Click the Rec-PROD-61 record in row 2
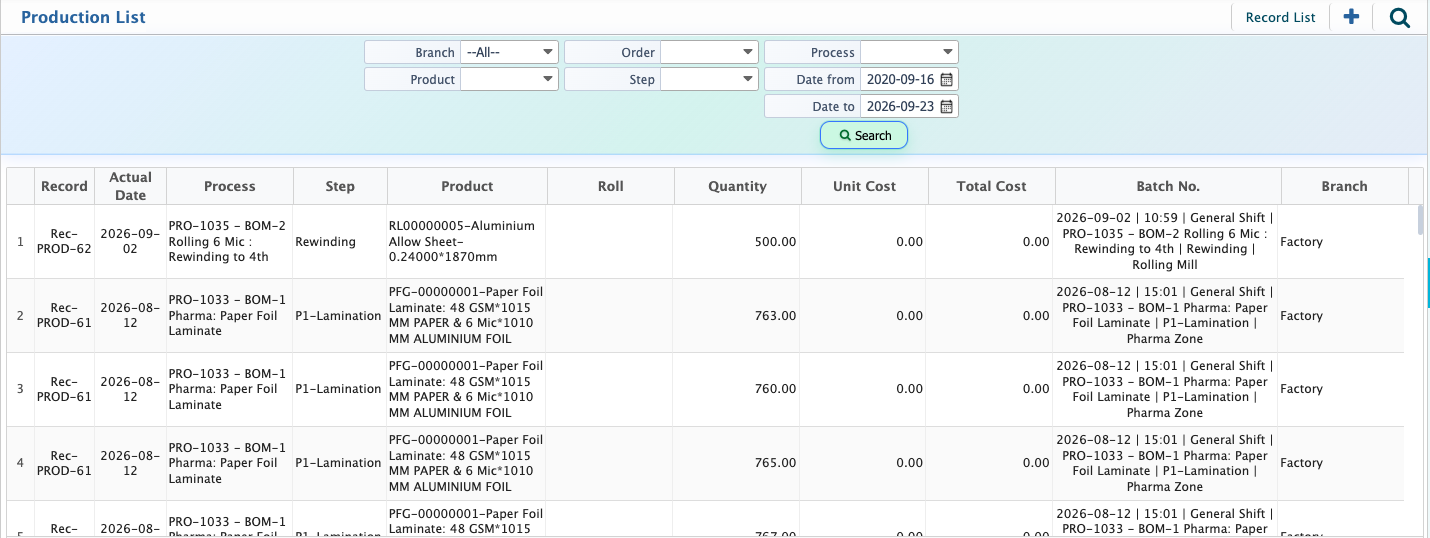1430x538 pixels. tap(64, 316)
